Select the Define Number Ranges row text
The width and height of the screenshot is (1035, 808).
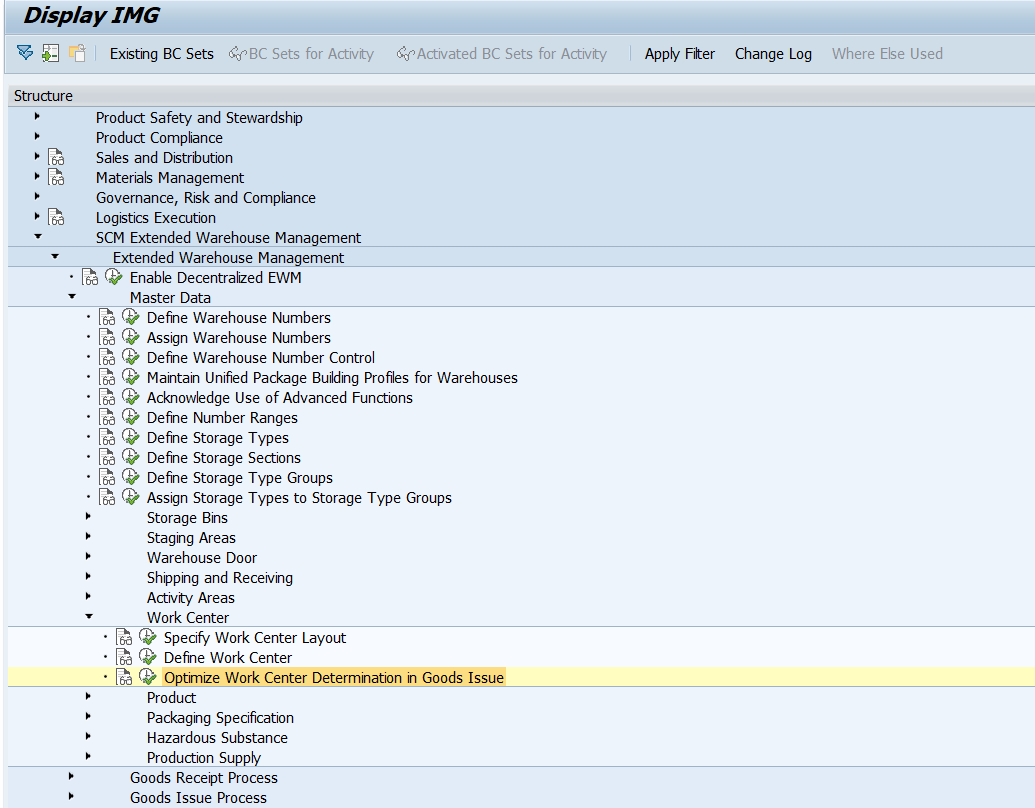222,418
